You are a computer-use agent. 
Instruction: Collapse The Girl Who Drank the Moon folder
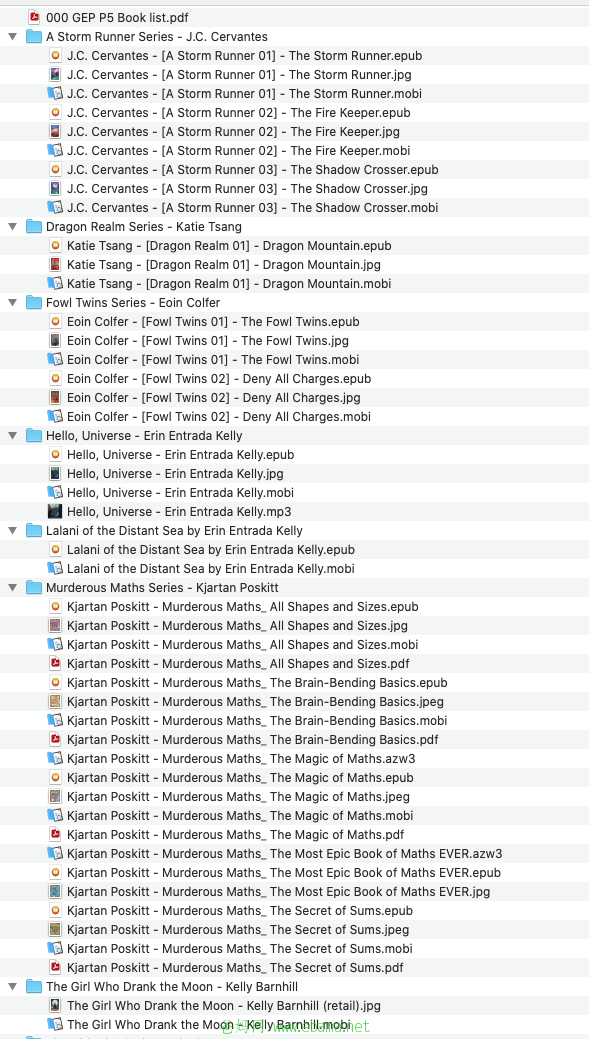coord(12,987)
